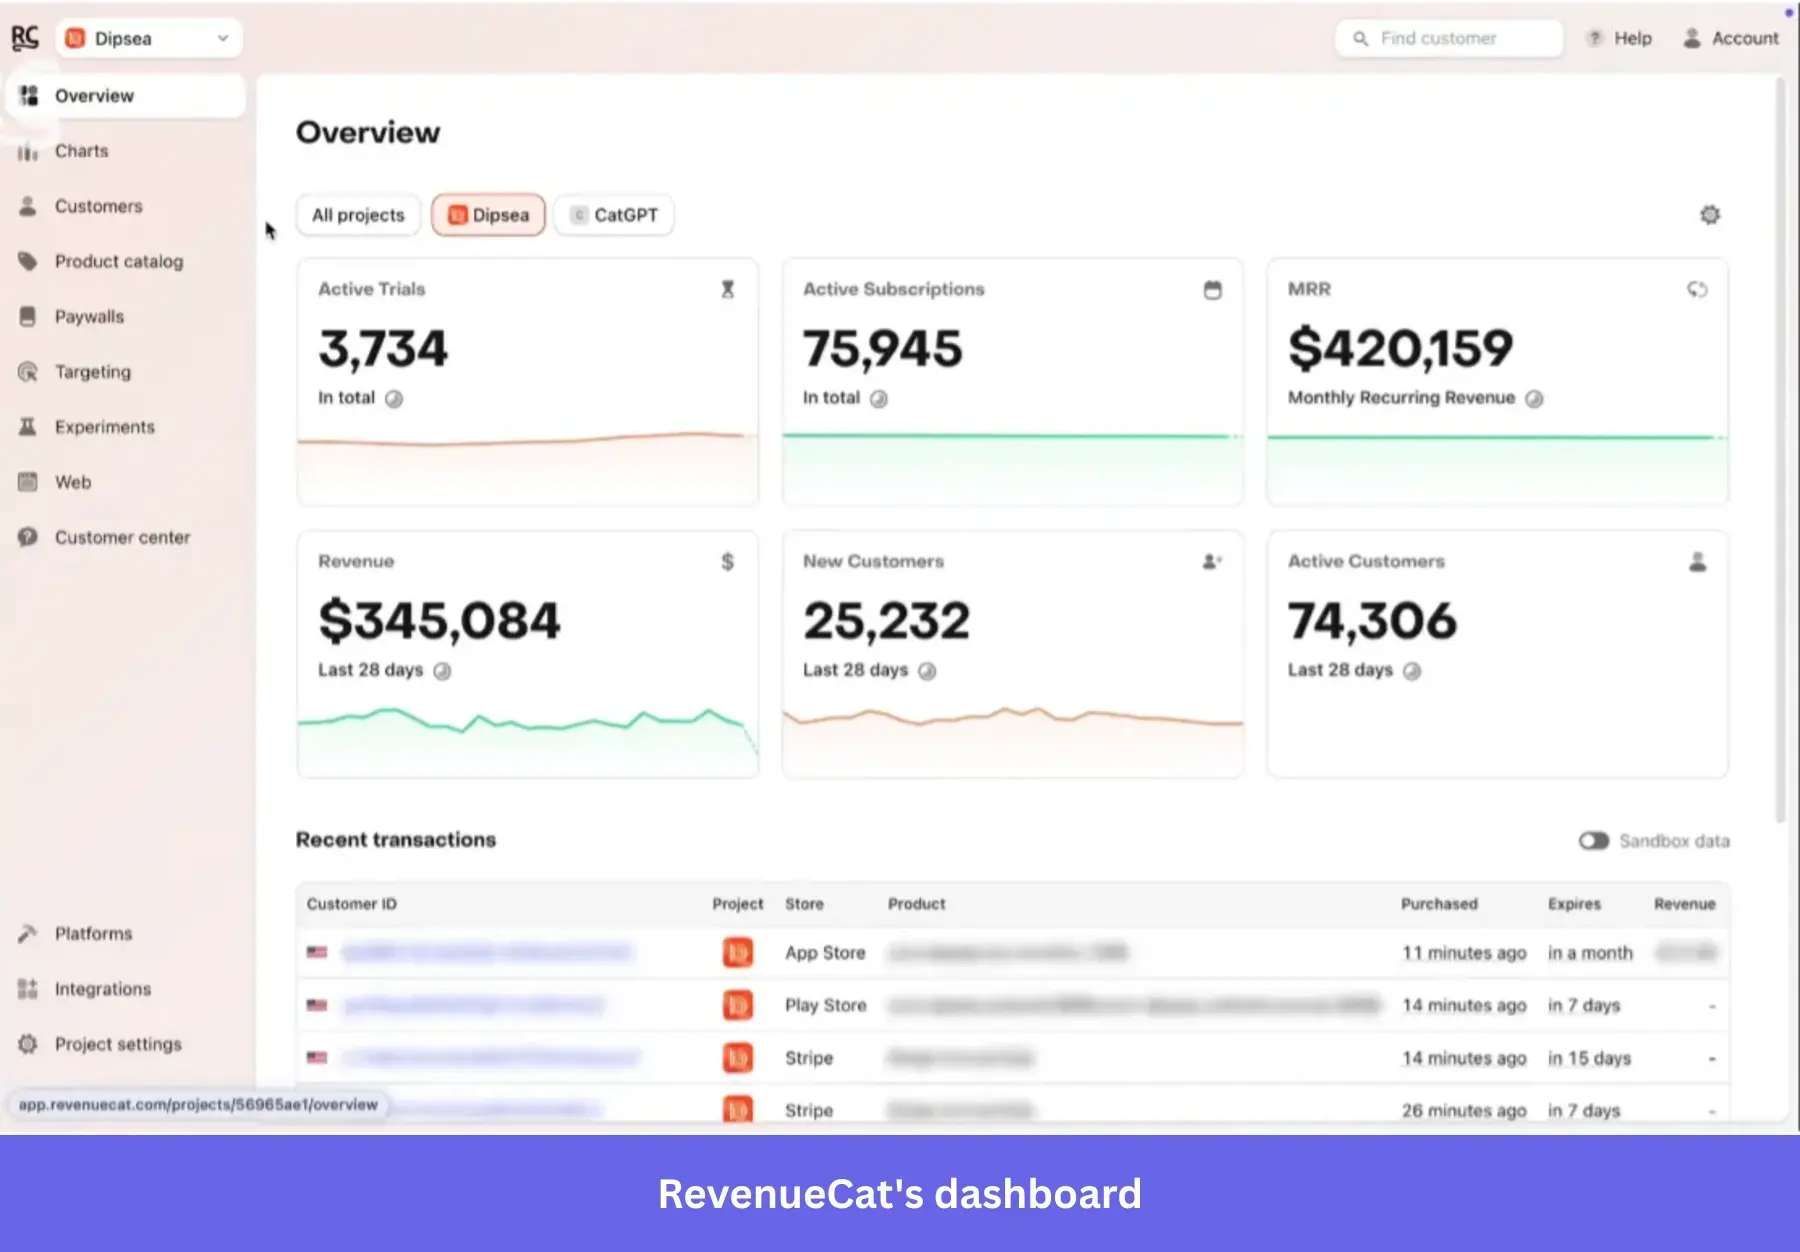1800x1252 pixels.
Task: Click the Active Customers person icon
Action: pos(1698,562)
